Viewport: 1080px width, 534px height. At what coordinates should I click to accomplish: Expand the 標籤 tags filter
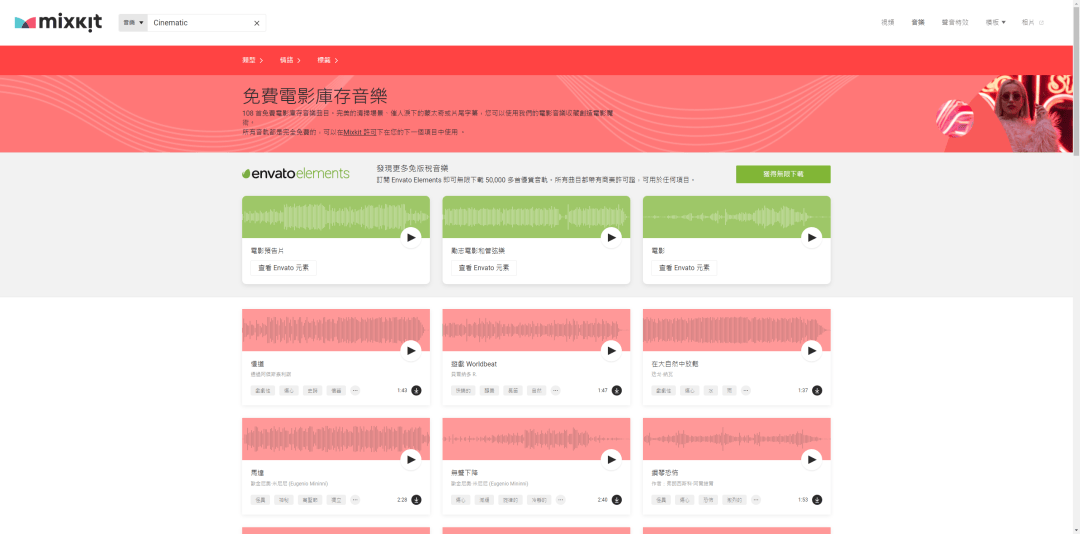point(327,60)
